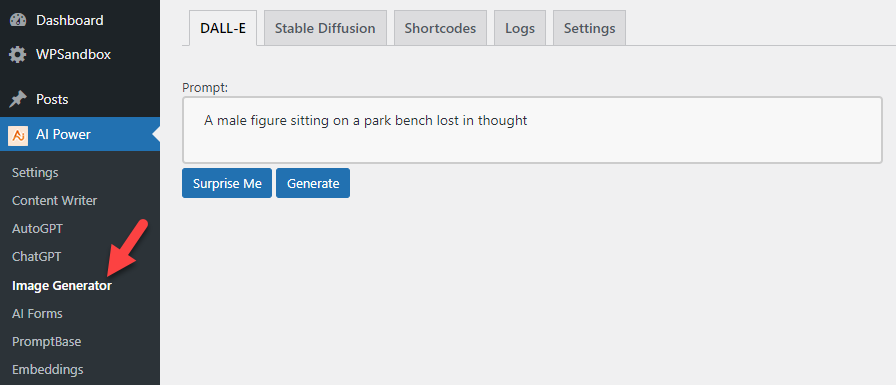Click the Surprise Me button
The height and width of the screenshot is (385, 896).
tap(227, 183)
